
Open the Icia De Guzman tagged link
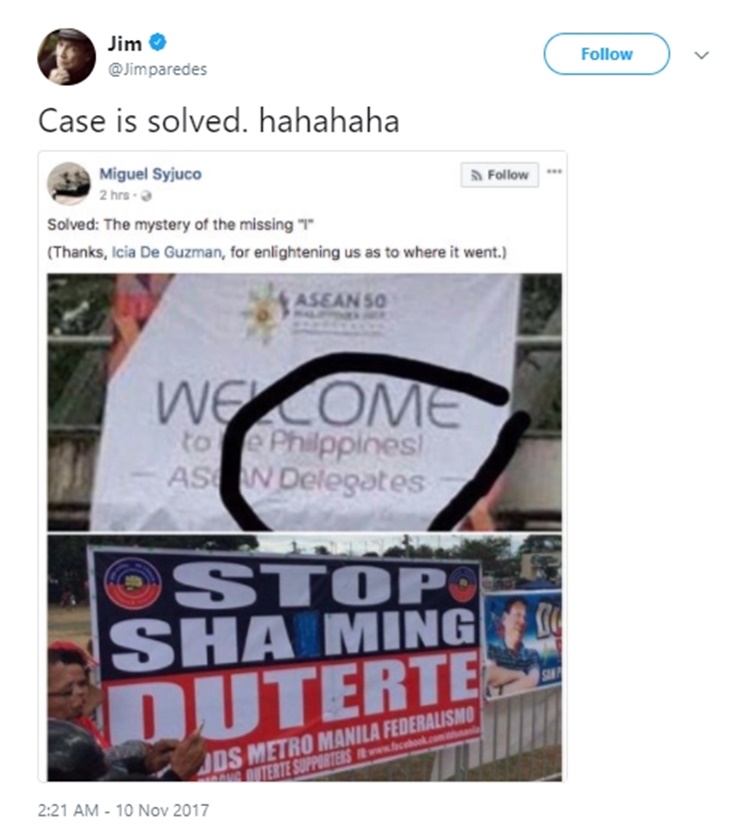coord(166,252)
